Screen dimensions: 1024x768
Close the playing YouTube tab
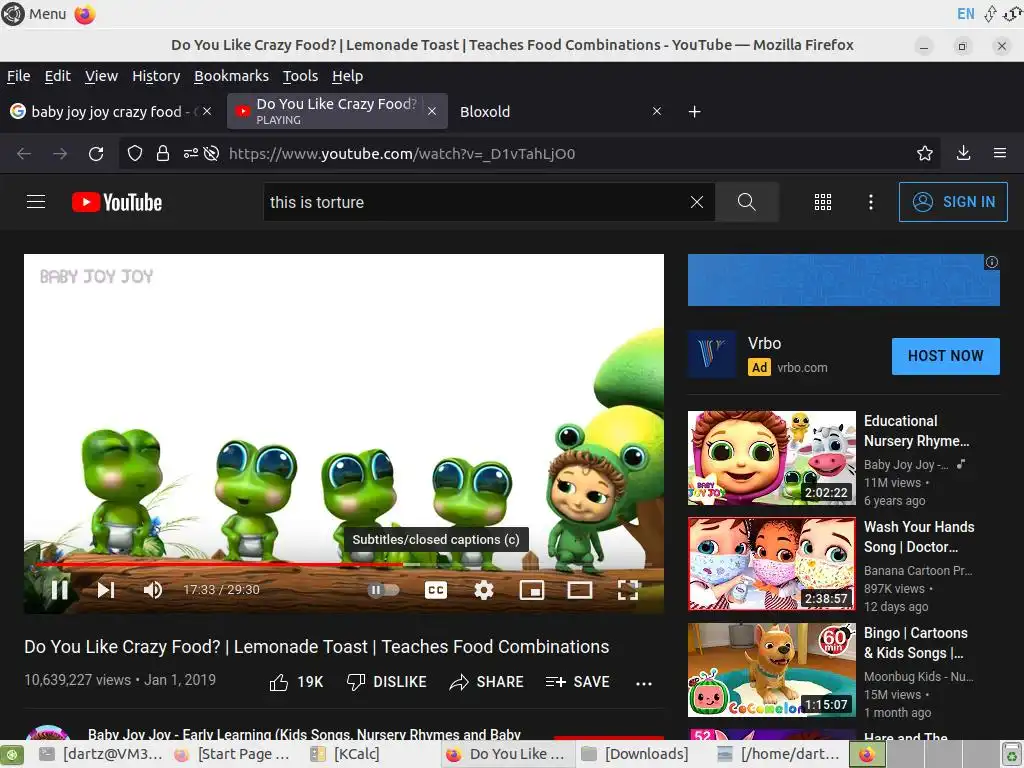432,112
